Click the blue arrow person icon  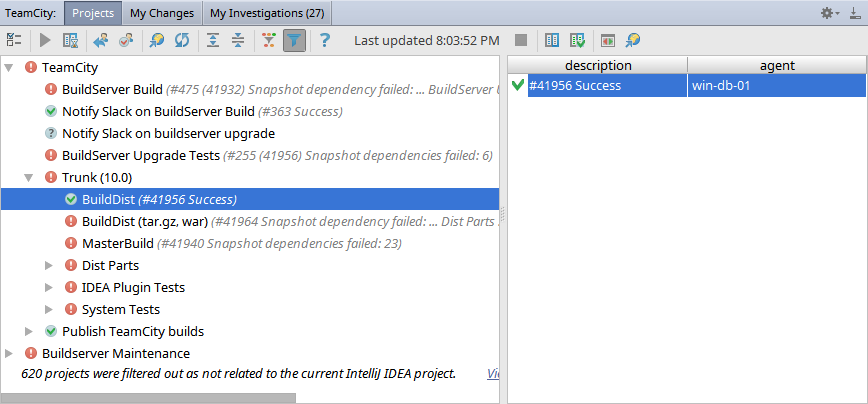[x=101, y=40]
